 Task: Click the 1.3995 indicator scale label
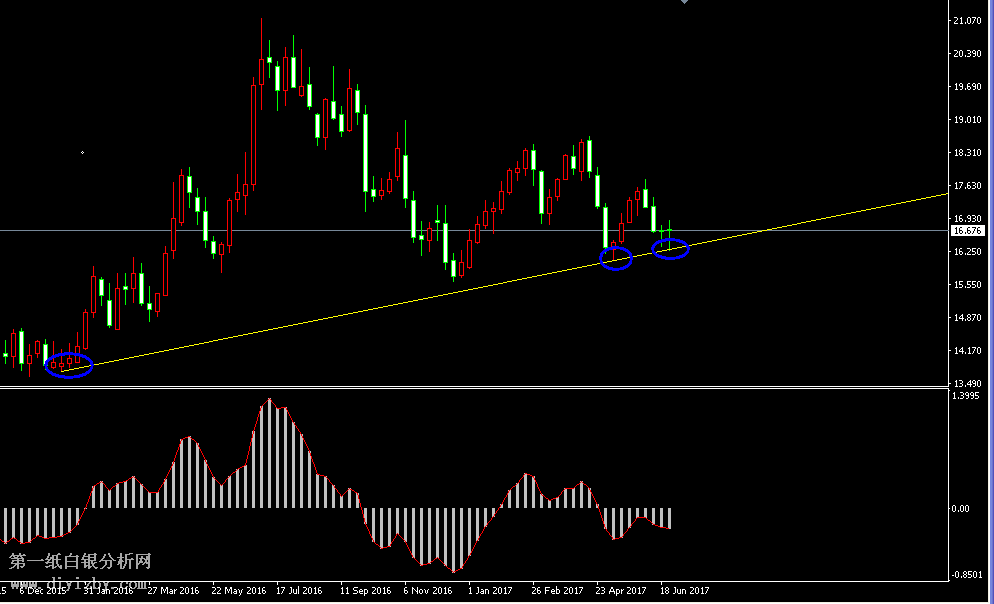tap(966, 397)
